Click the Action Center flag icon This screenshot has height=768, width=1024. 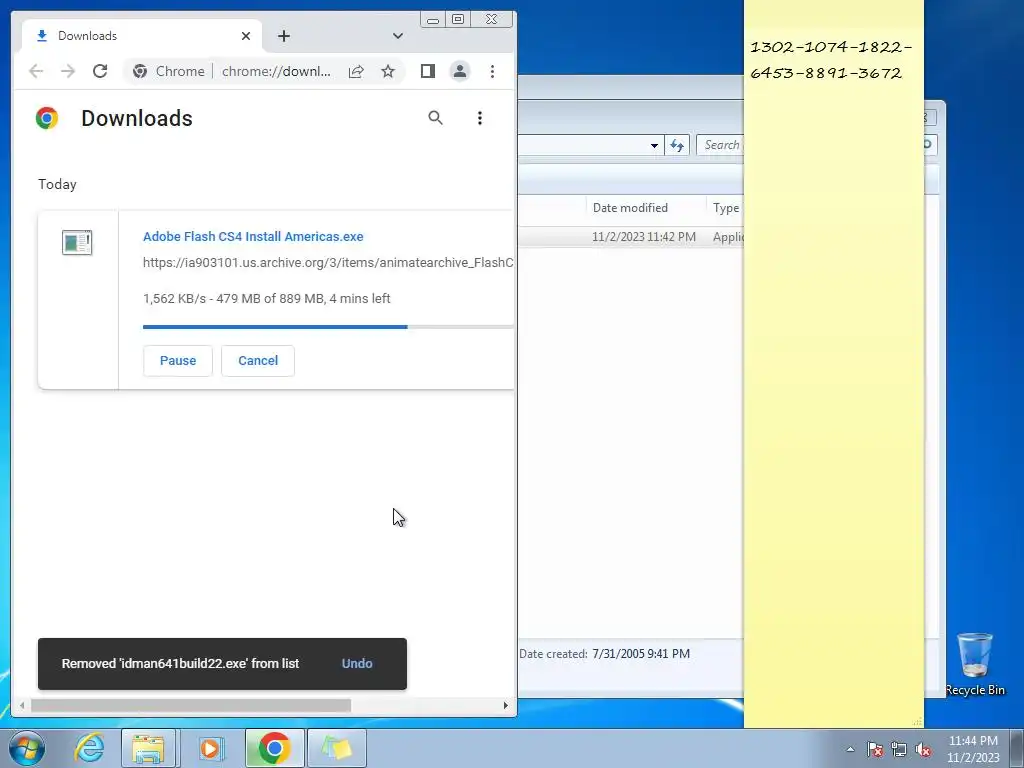coord(875,749)
